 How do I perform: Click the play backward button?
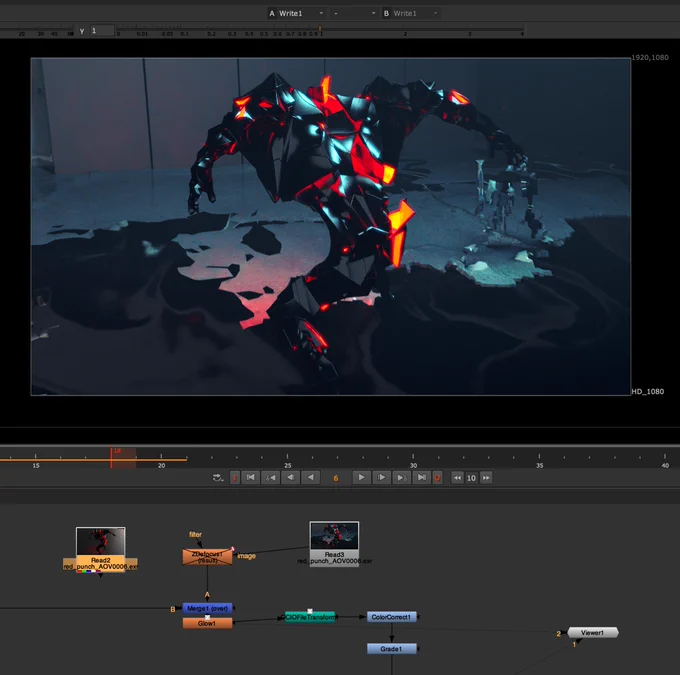tap(311, 478)
